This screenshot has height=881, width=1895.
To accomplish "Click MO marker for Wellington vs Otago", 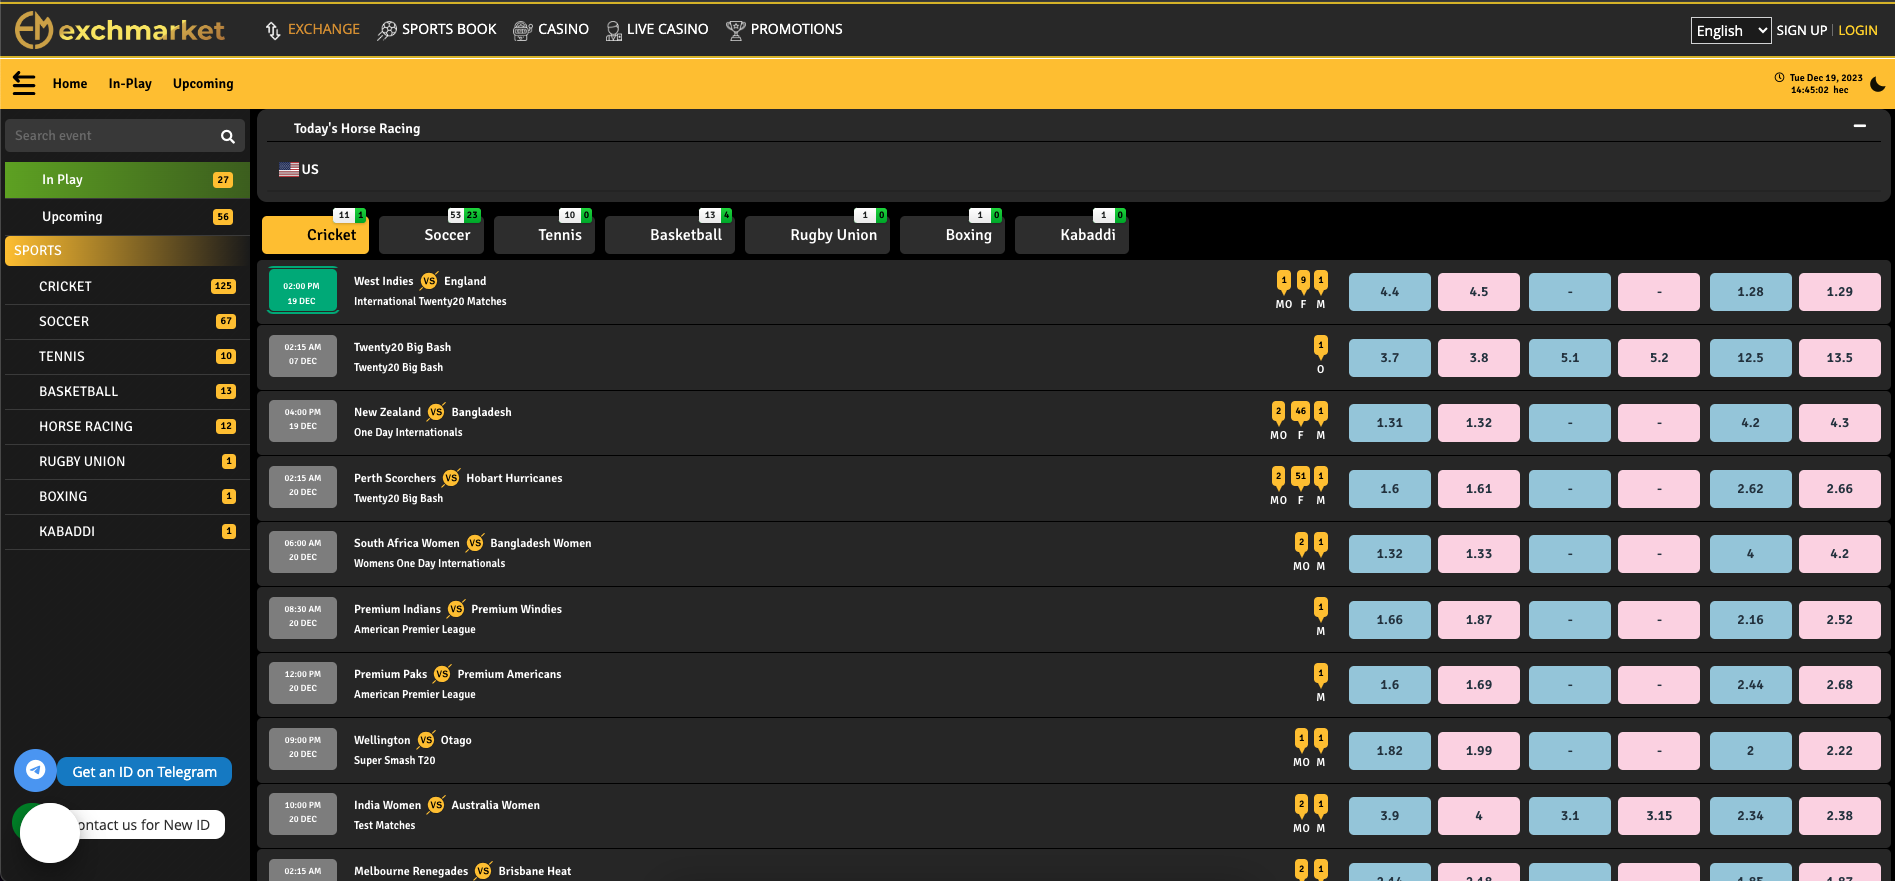I will click(1301, 749).
